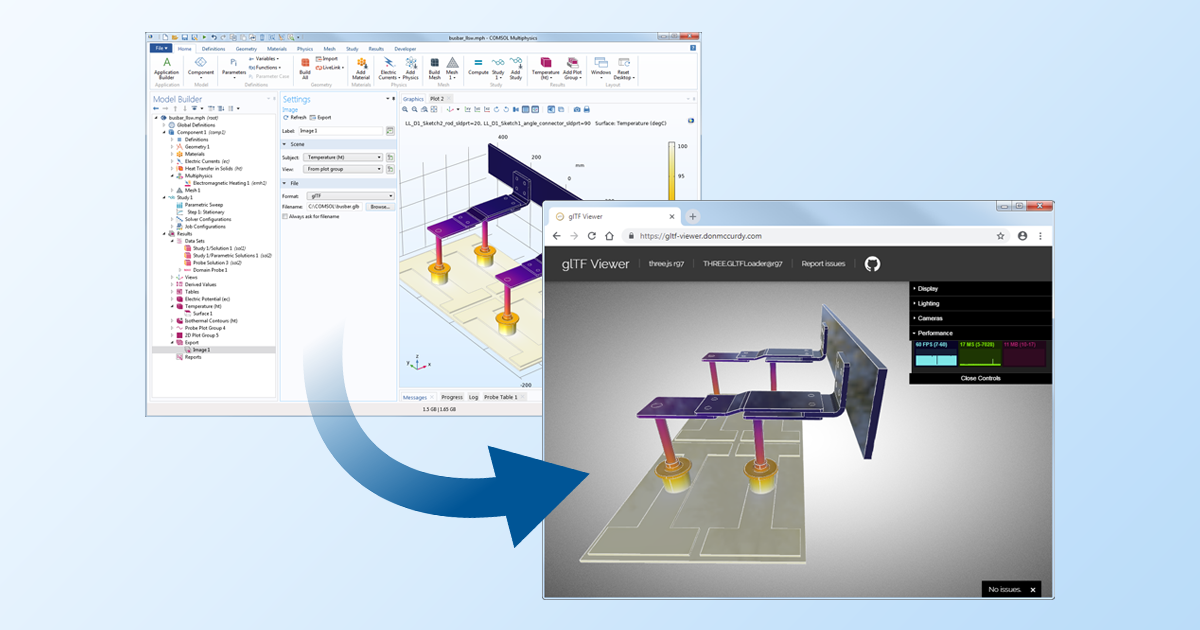Viewport: 1200px width, 630px height.
Task: Open a new browser tab
Action: (693, 216)
